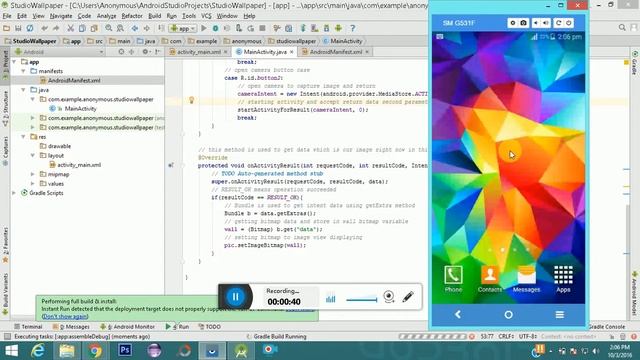Open the TODO tool window

[209, 327]
